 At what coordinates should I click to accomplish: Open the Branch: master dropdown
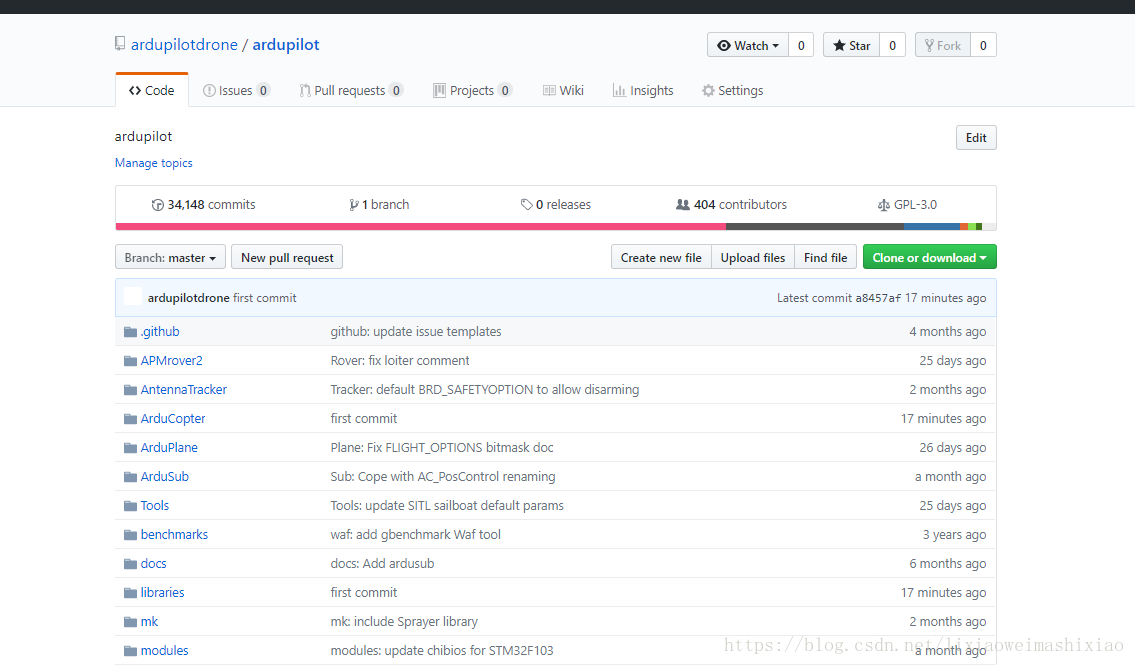click(170, 258)
